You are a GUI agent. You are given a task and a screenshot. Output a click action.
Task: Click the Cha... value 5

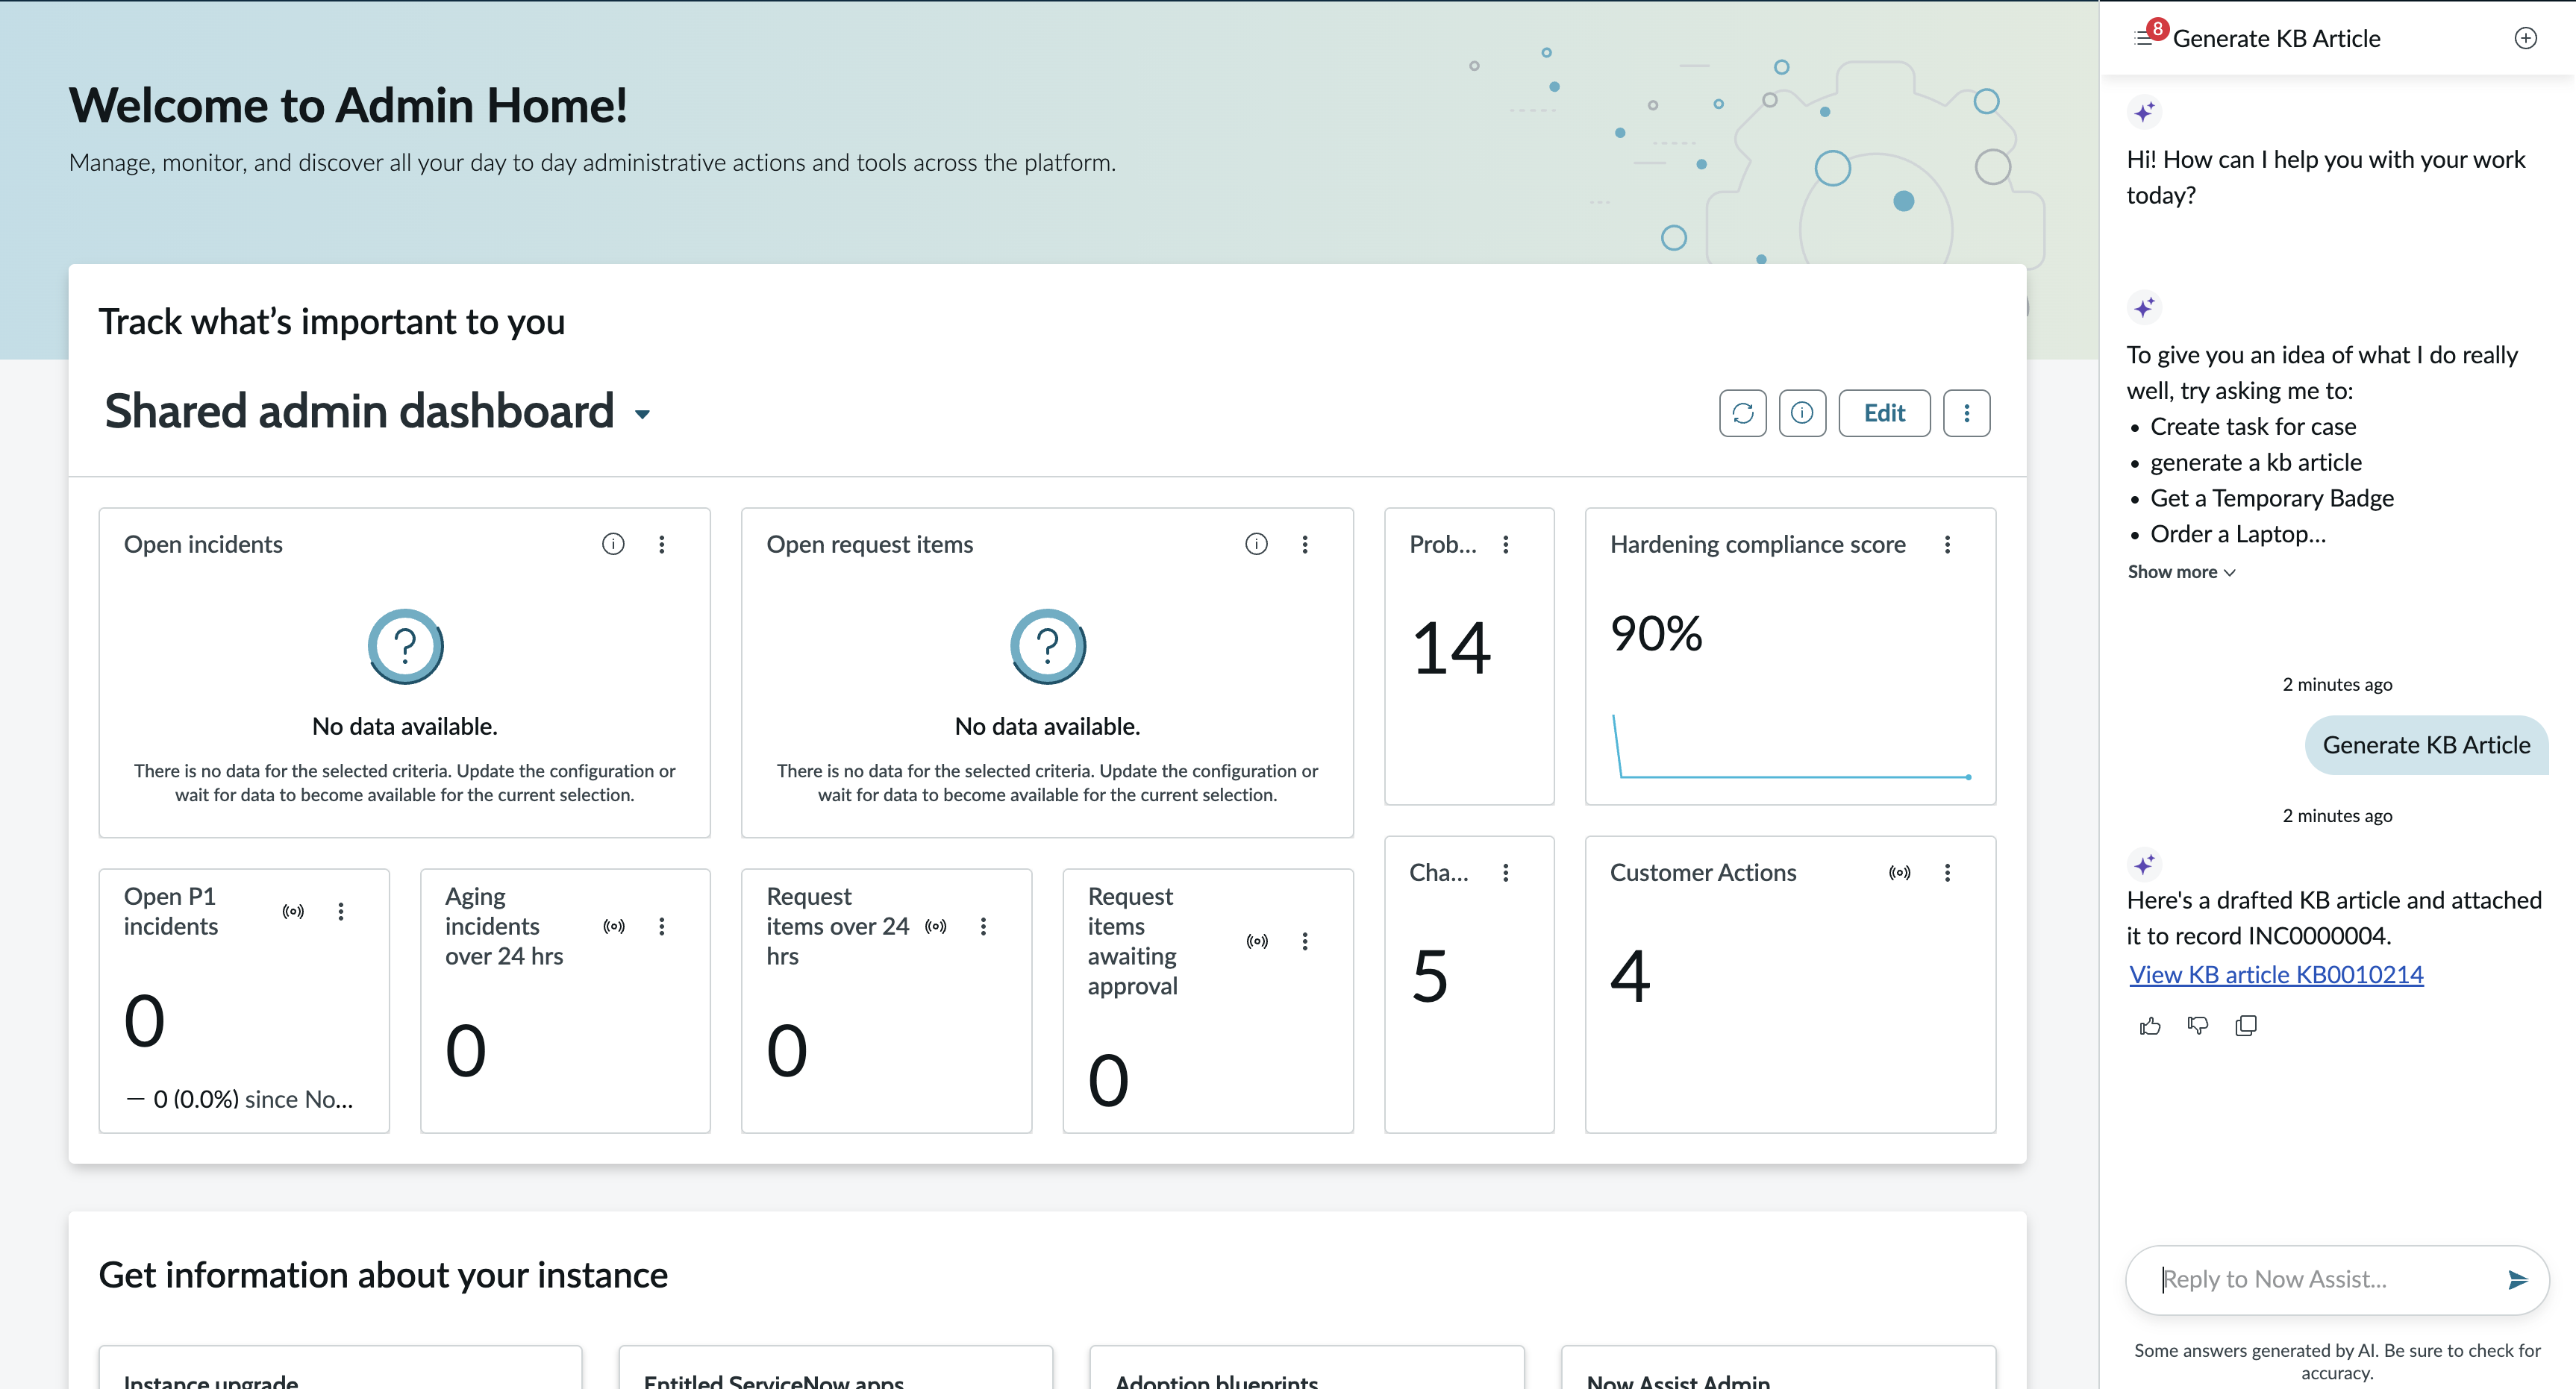(x=1430, y=976)
